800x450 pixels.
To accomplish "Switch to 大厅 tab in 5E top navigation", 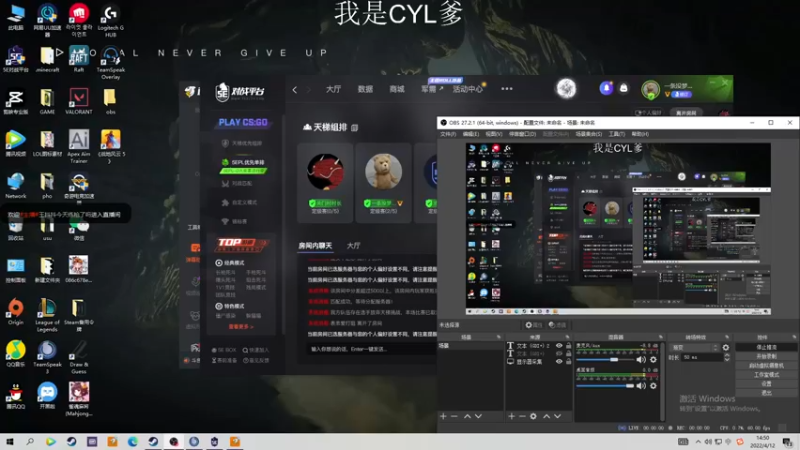I will tap(333, 89).
